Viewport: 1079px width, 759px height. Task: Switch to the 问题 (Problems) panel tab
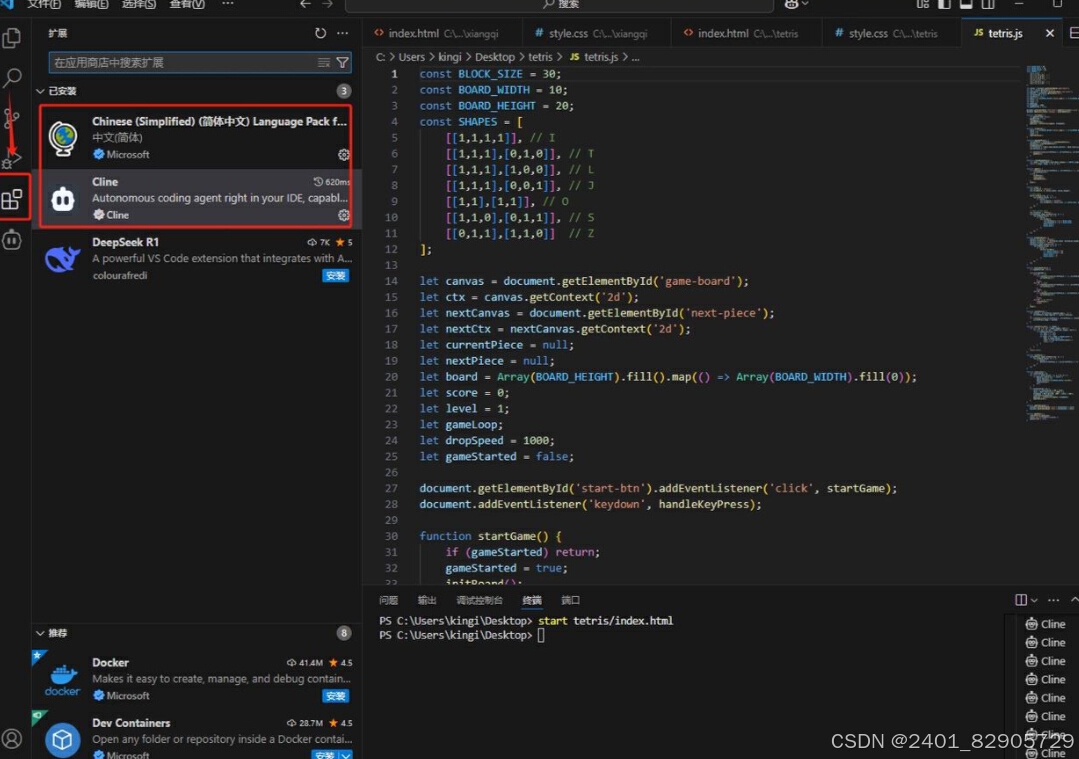(388, 600)
